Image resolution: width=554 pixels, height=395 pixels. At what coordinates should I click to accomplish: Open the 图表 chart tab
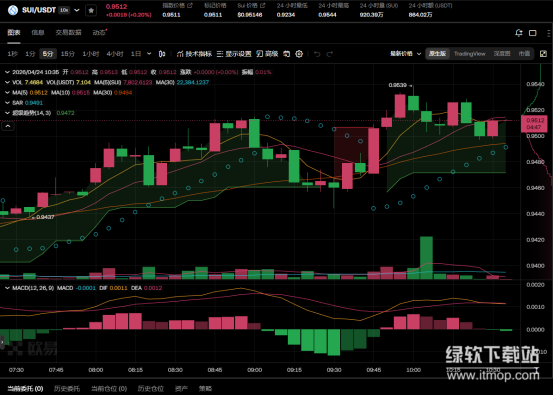coord(14,33)
